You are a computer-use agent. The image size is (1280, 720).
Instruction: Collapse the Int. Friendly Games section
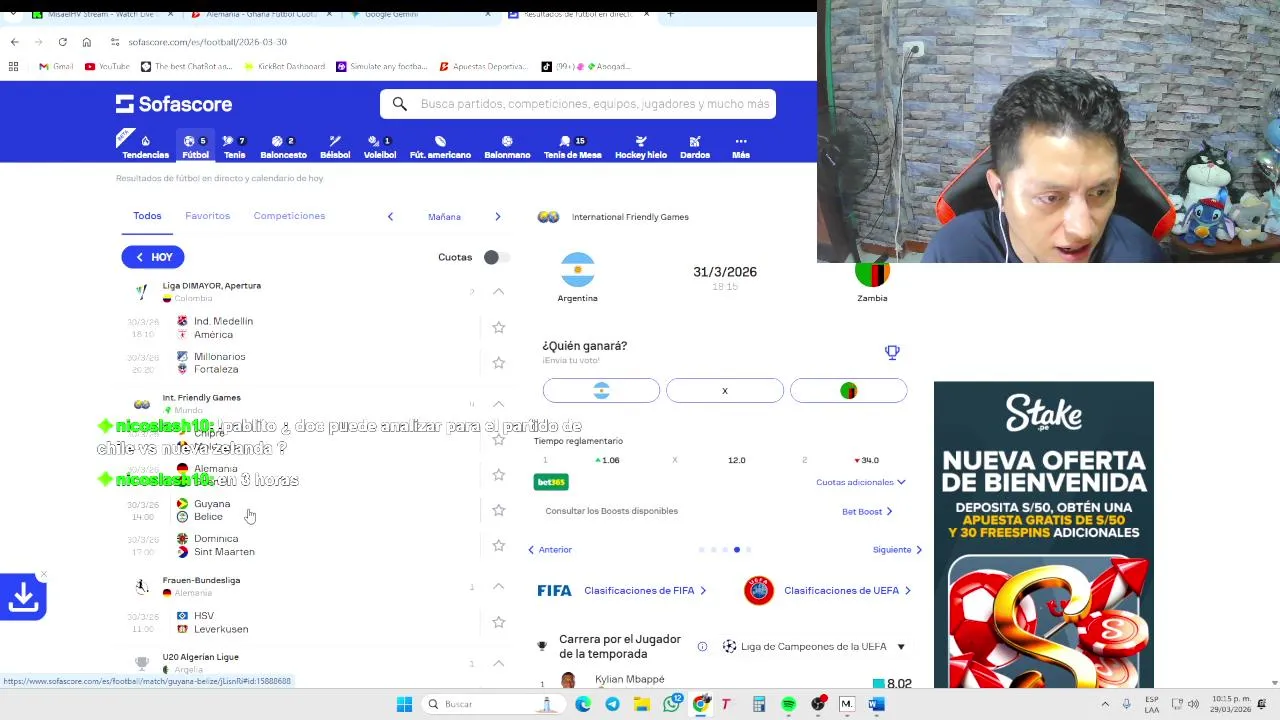(498, 403)
